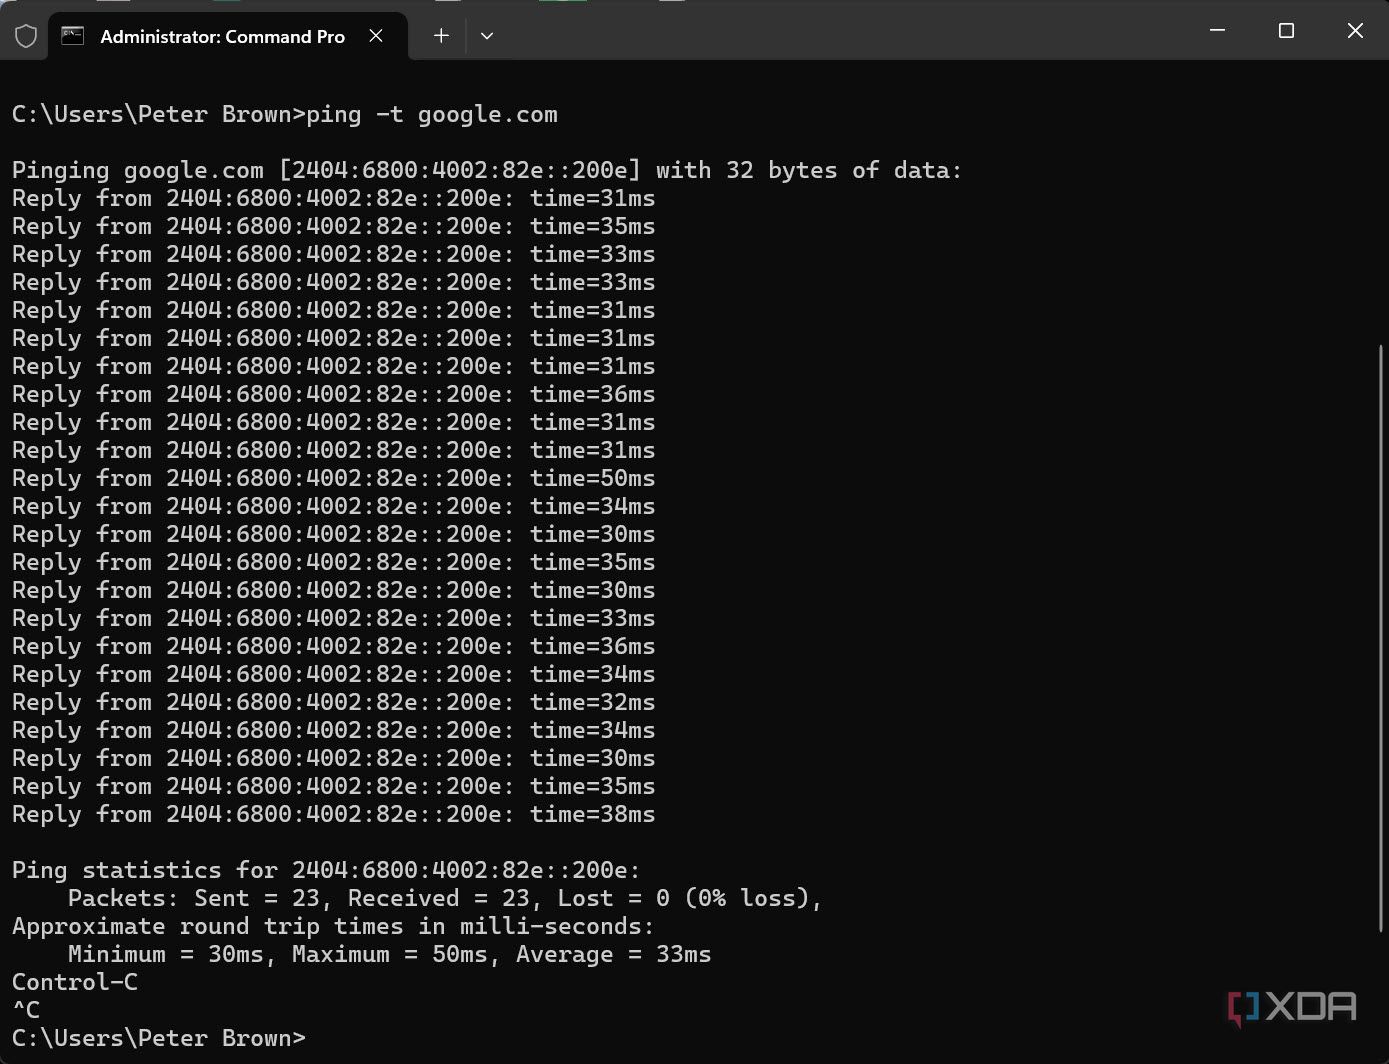Select the Administrator: Command Pro tab
This screenshot has width=1389, height=1064.
228,36
